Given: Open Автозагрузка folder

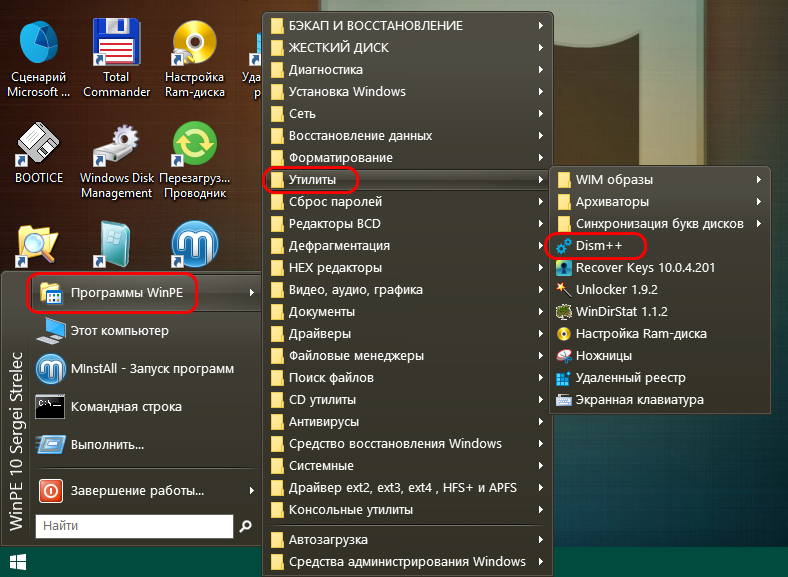Looking at the screenshot, I should [x=408, y=540].
